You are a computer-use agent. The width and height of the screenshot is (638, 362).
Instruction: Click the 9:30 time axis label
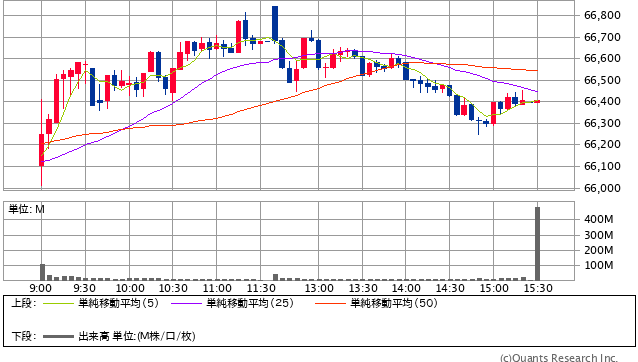click(x=85, y=289)
